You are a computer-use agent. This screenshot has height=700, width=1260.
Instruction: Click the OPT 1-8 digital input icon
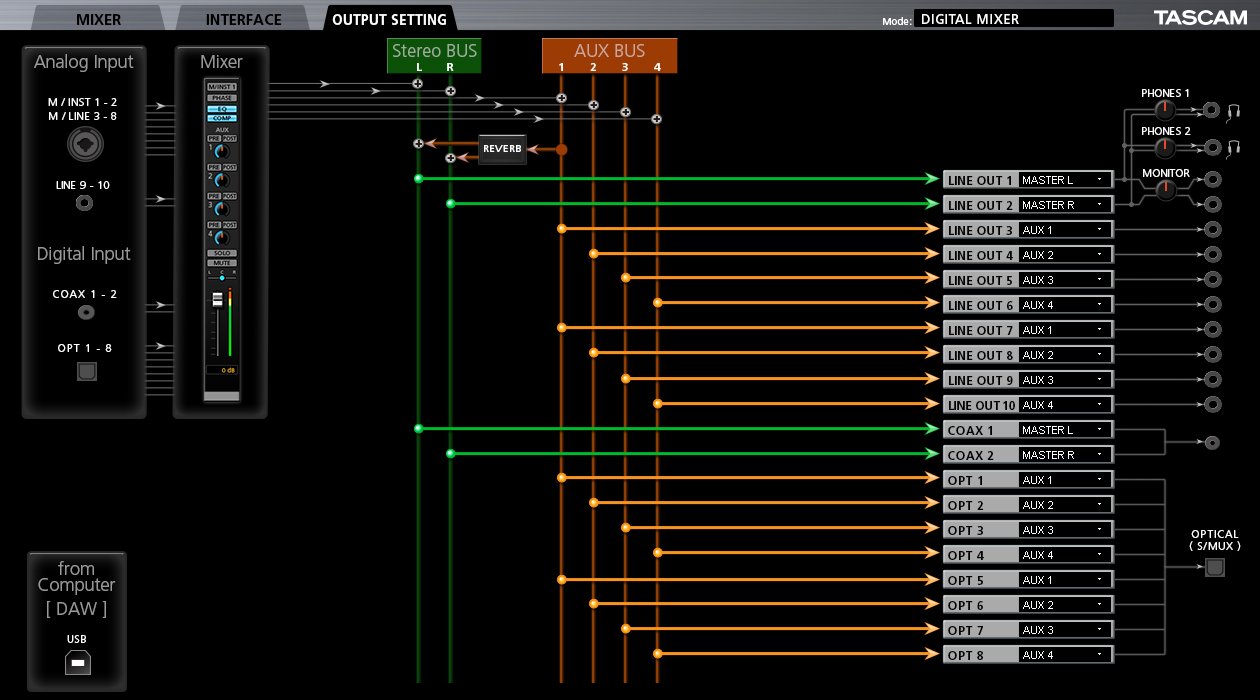pyautogui.click(x=86, y=371)
